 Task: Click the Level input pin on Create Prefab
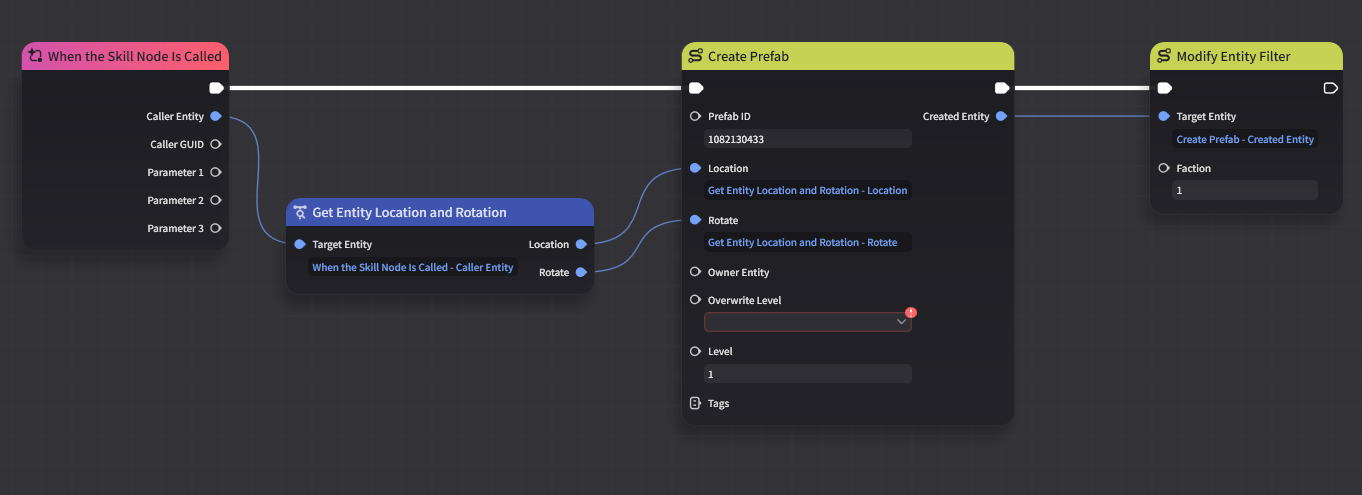696,352
